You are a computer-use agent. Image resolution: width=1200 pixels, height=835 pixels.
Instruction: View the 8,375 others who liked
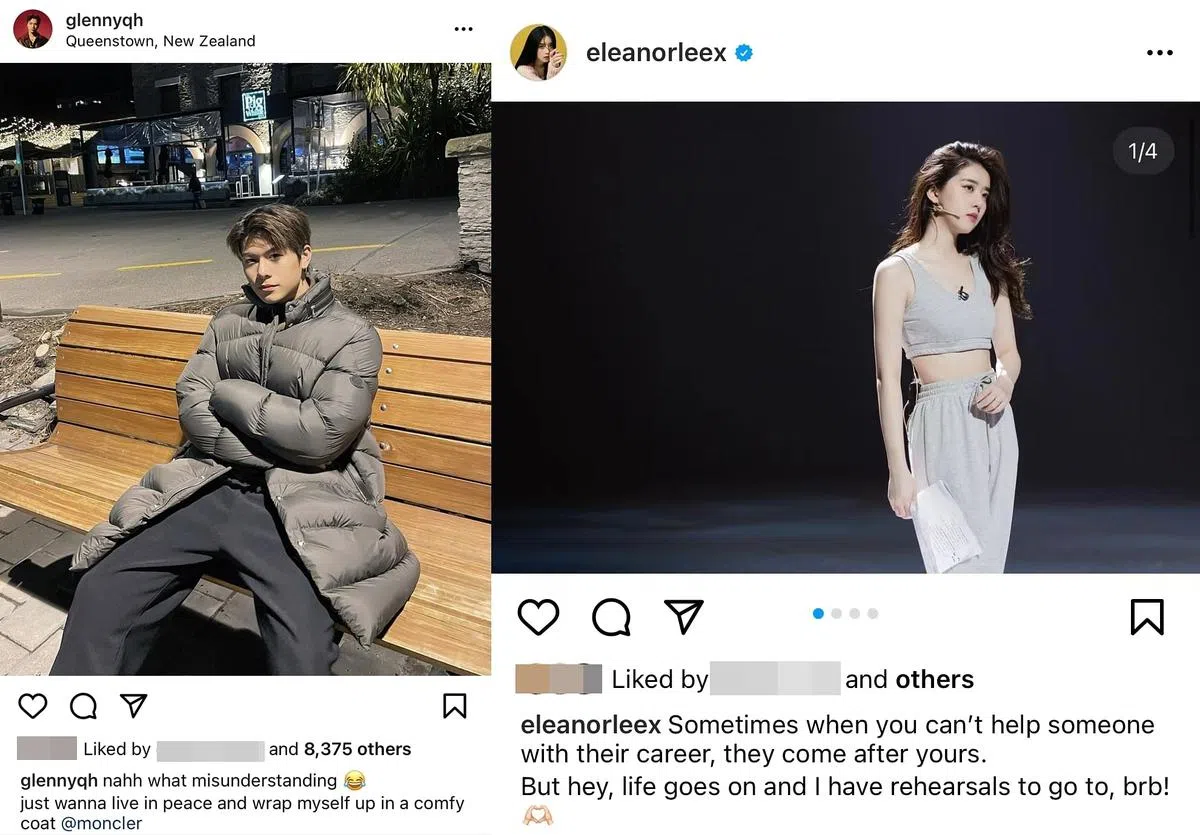(357, 749)
